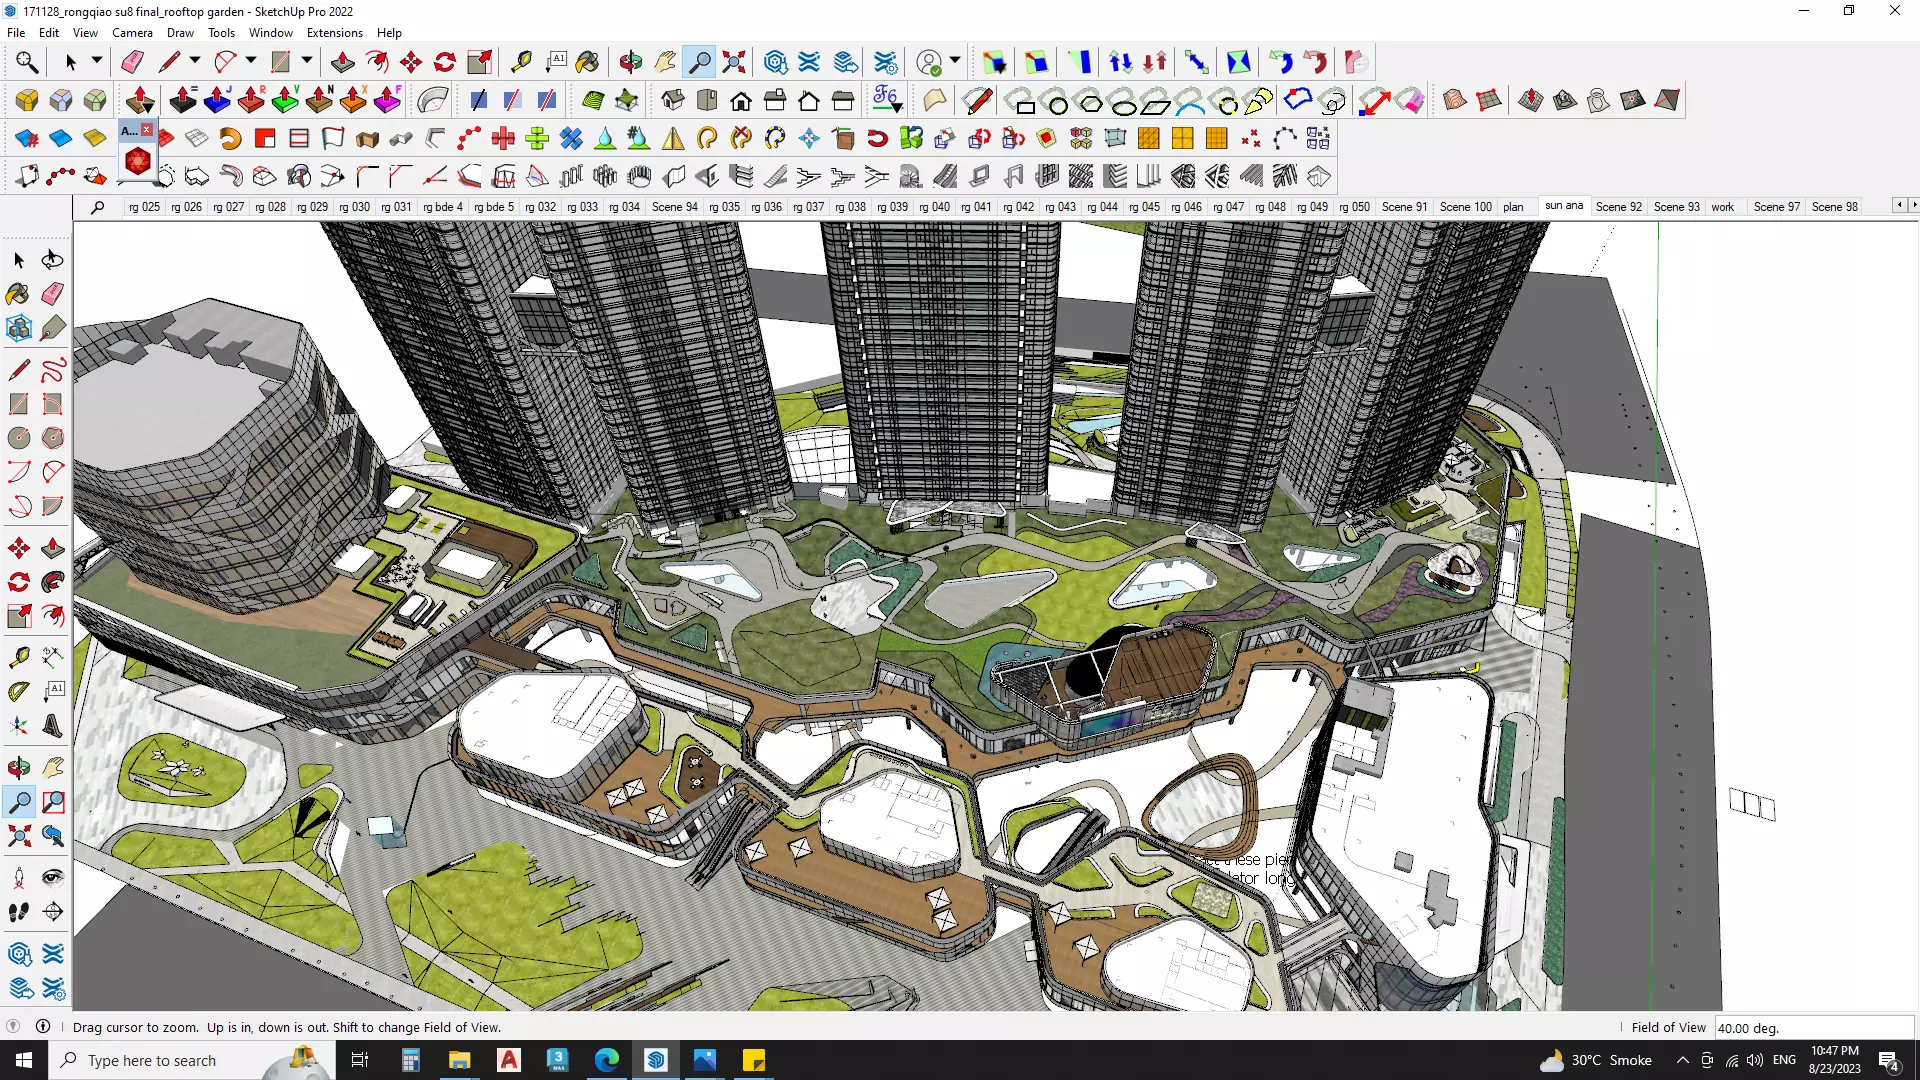
Task: Switch to the 'sun ana' scene tab
Action: pyautogui.click(x=1564, y=206)
